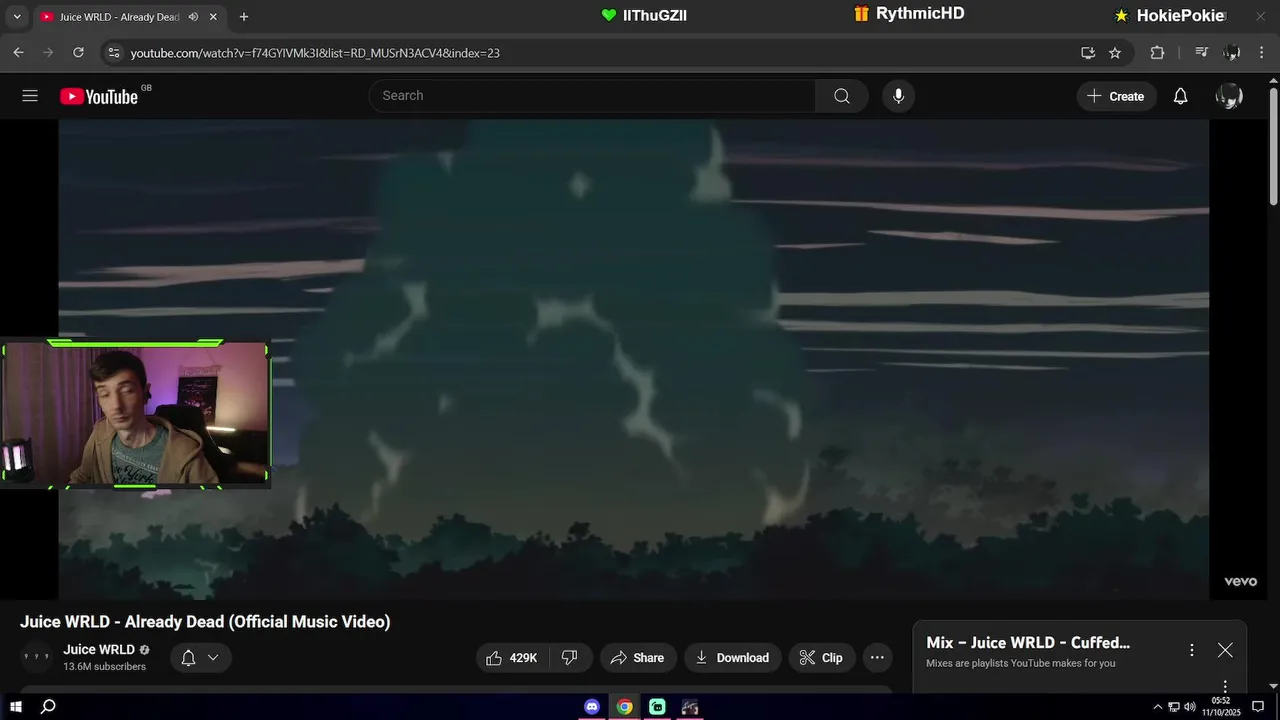This screenshot has height=720, width=1280.
Task: Click the video title Already Dead text
Action: [x=205, y=622]
